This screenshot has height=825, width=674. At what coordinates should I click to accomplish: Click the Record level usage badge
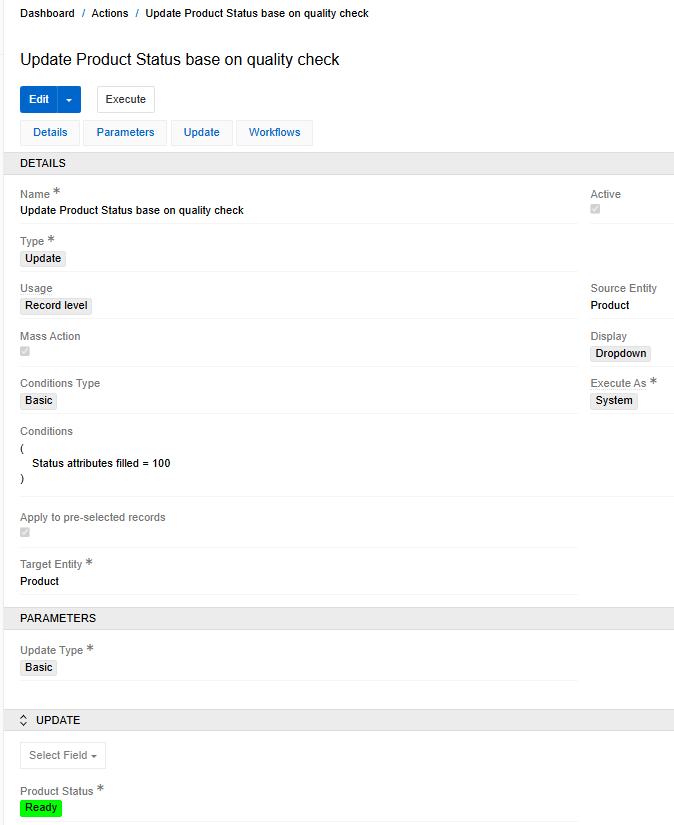(x=57, y=305)
